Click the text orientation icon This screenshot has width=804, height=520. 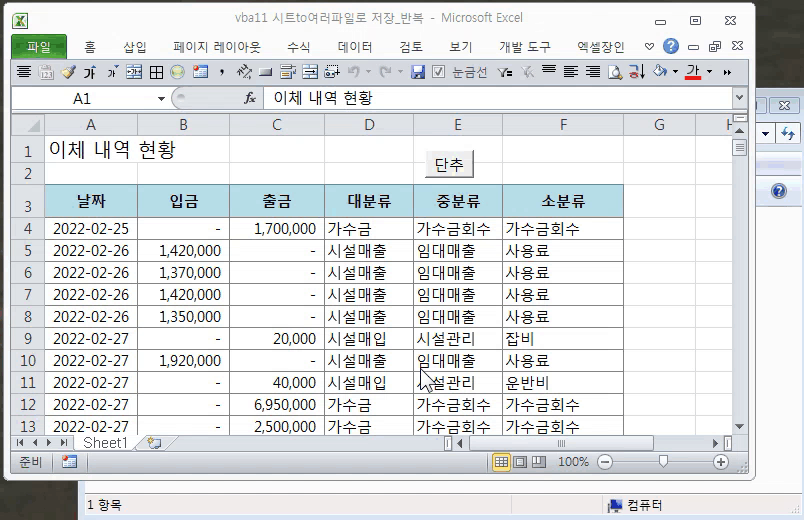coord(244,72)
